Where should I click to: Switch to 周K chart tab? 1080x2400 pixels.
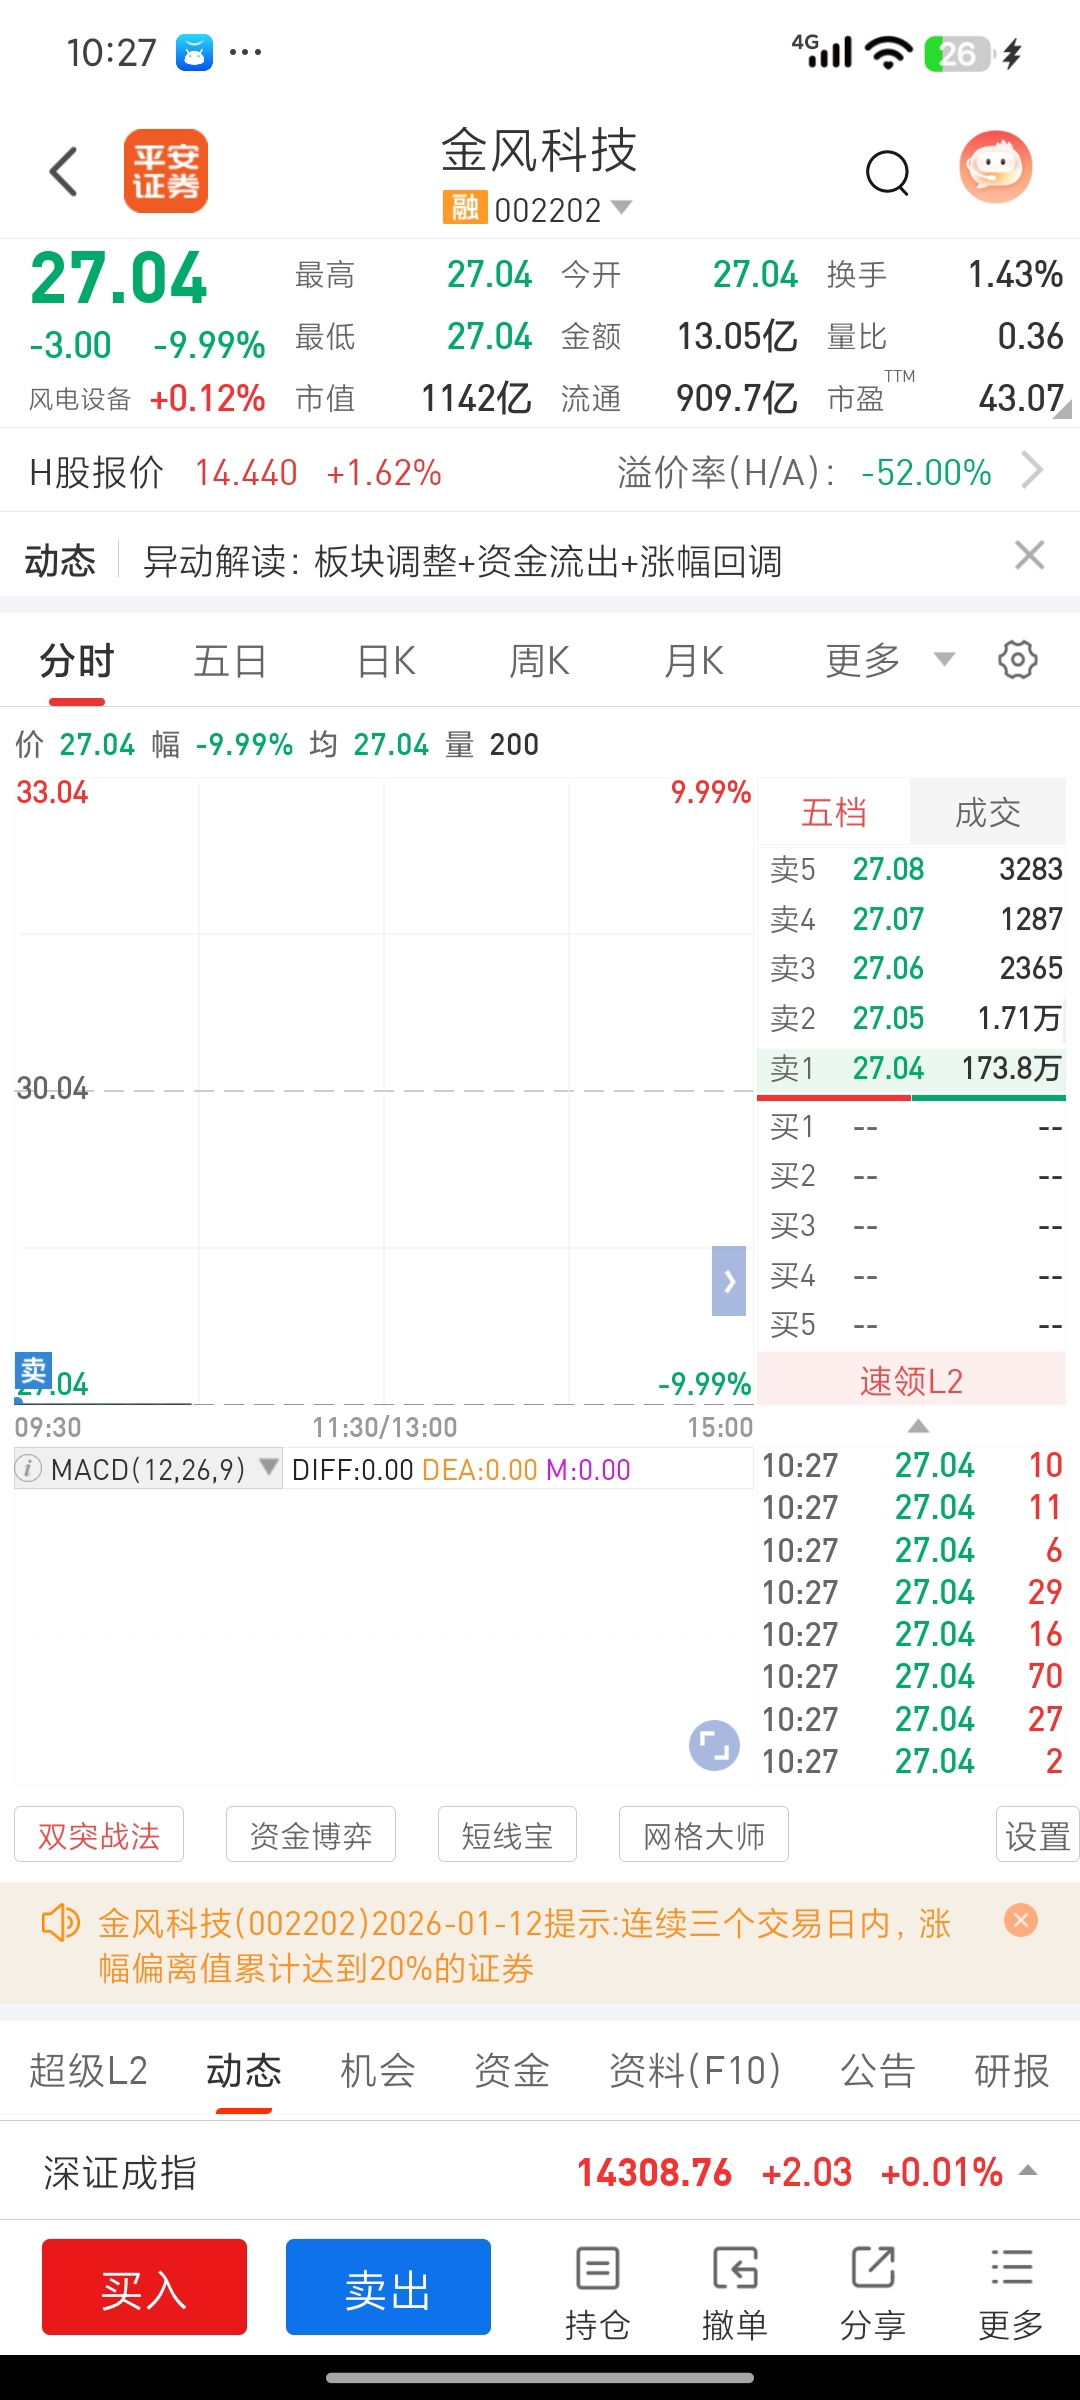pos(539,661)
